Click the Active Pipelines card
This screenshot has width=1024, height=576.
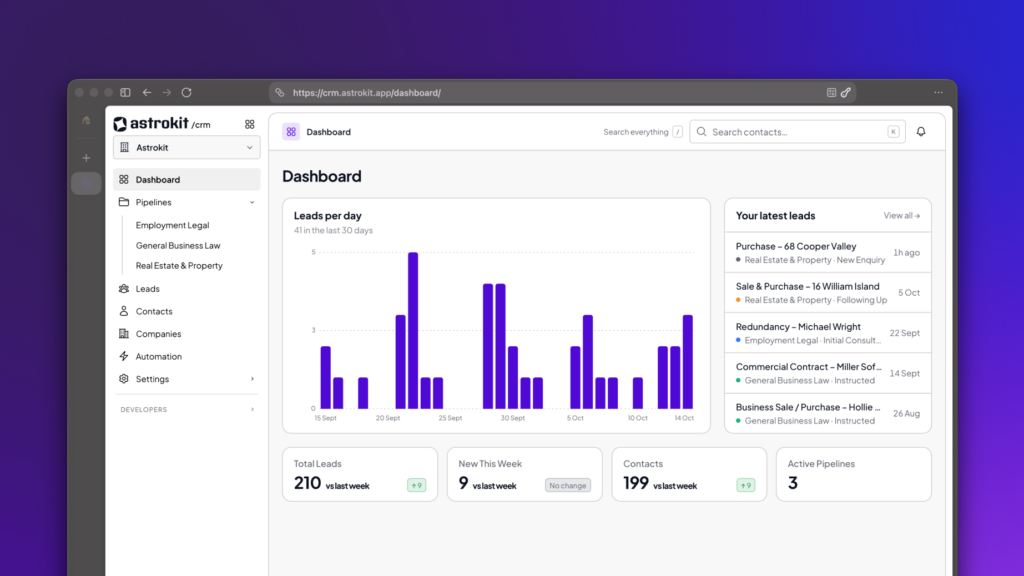[854, 475]
